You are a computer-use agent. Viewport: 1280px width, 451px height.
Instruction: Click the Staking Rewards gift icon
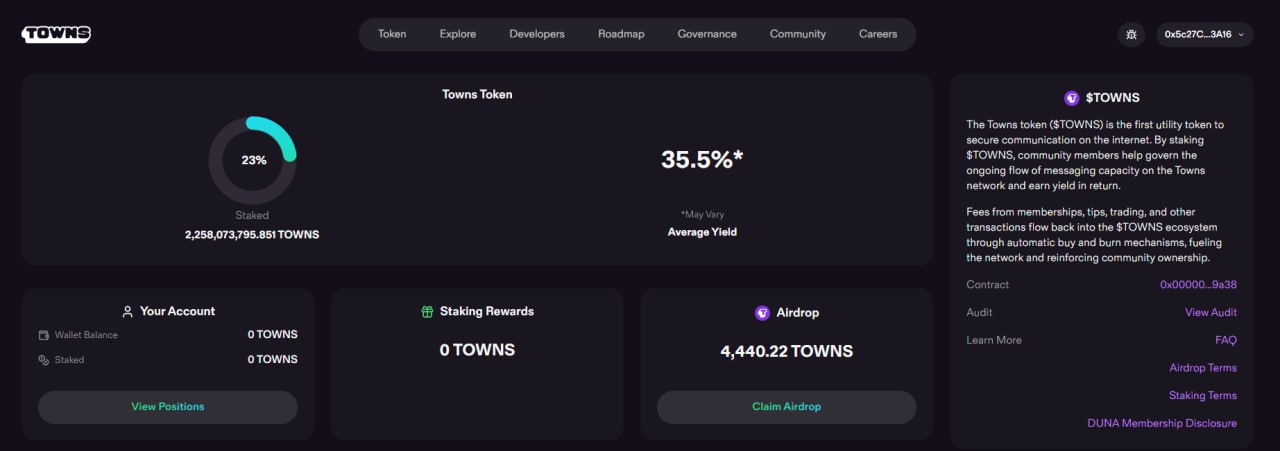pyautogui.click(x=427, y=312)
